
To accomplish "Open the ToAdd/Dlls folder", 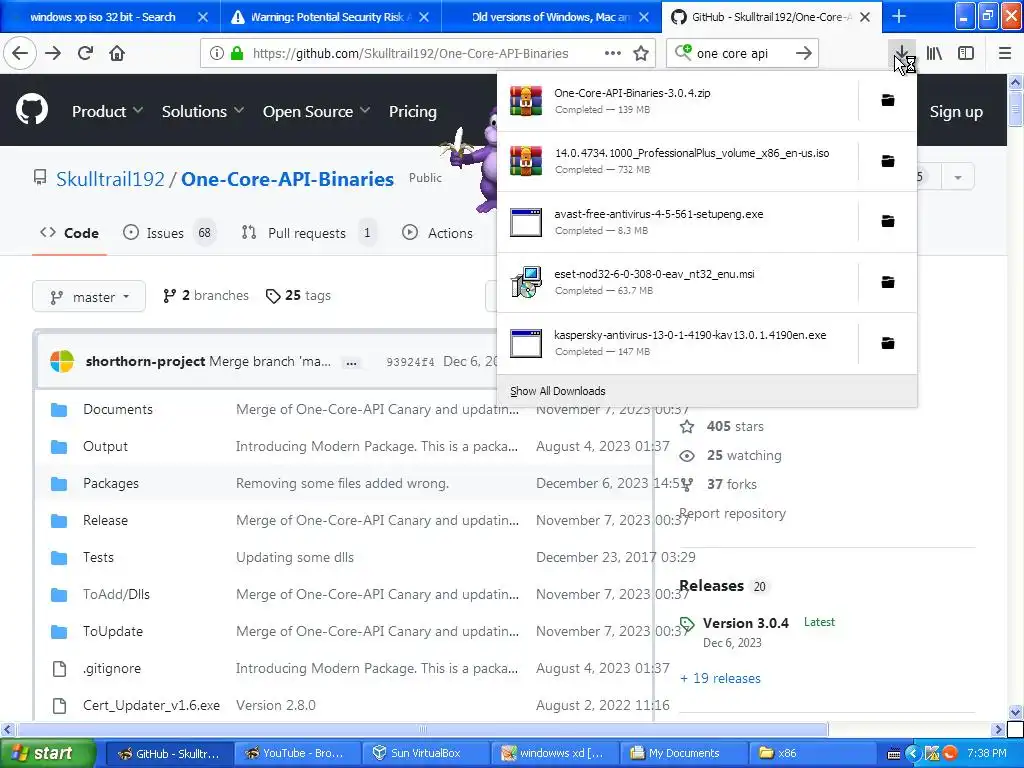I will coord(116,594).
